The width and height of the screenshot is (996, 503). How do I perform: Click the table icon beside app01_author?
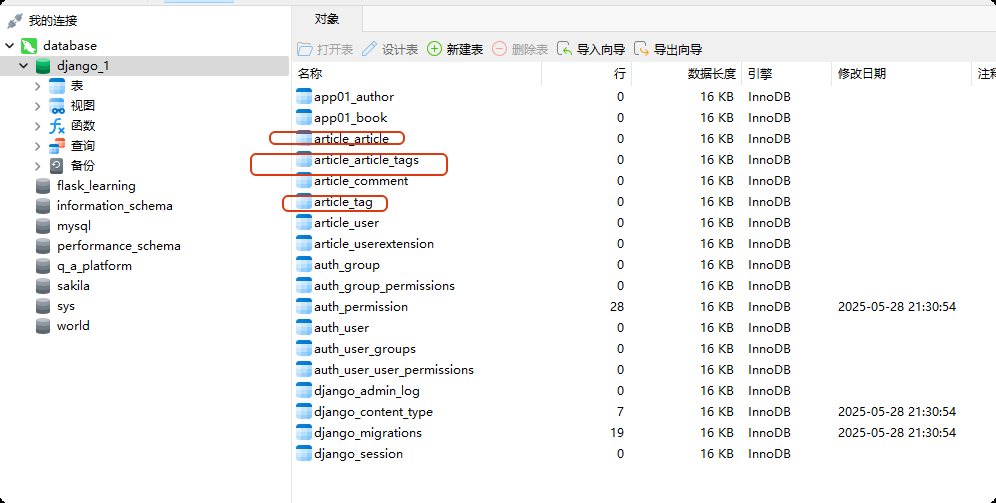coord(304,97)
